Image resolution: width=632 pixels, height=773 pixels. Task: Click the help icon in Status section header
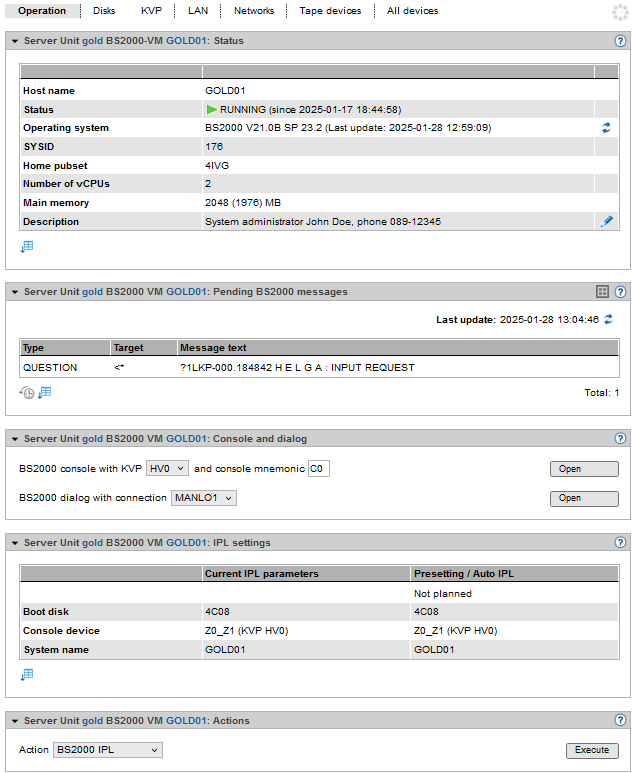pyautogui.click(x=620, y=41)
